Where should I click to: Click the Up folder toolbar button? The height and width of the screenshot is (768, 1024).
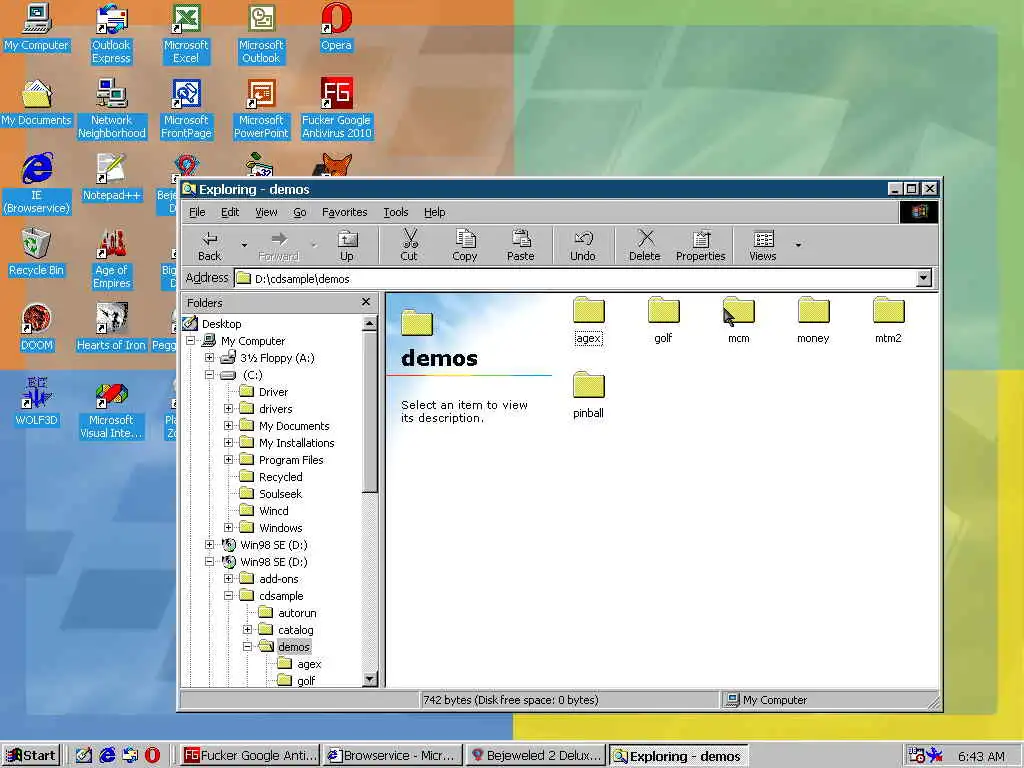pyautogui.click(x=347, y=246)
